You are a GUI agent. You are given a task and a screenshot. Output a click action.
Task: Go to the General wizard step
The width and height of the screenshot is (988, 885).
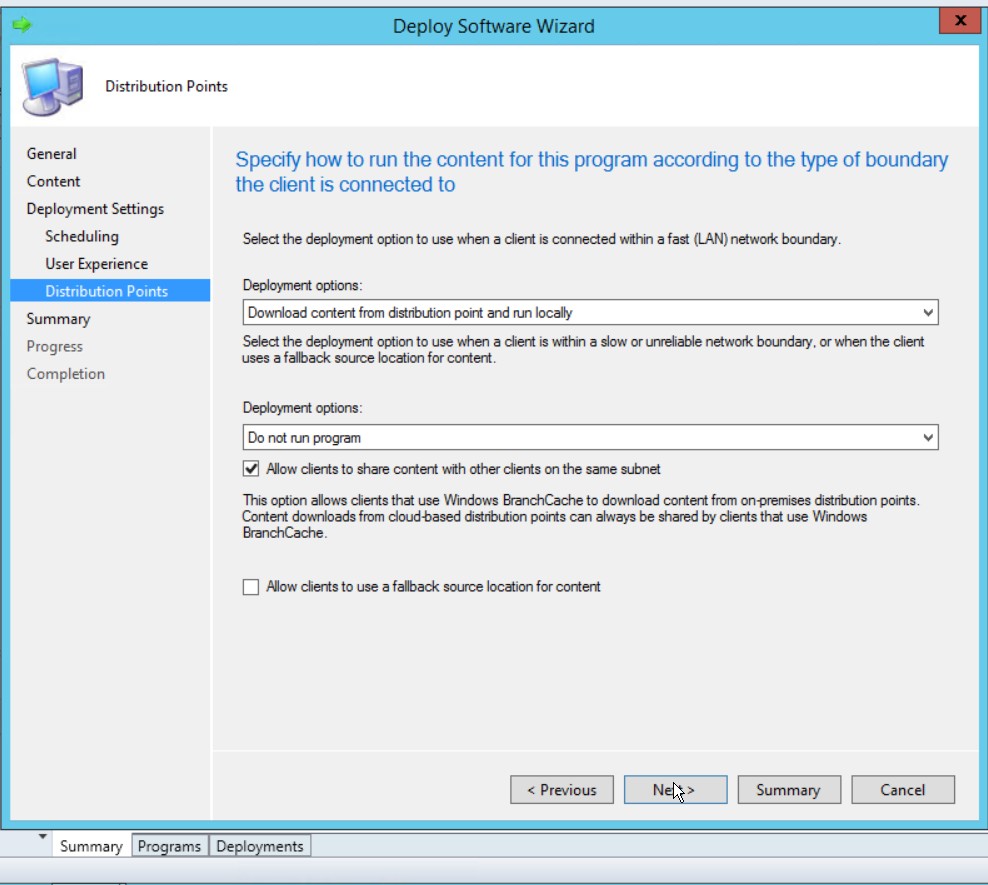[x=52, y=154]
